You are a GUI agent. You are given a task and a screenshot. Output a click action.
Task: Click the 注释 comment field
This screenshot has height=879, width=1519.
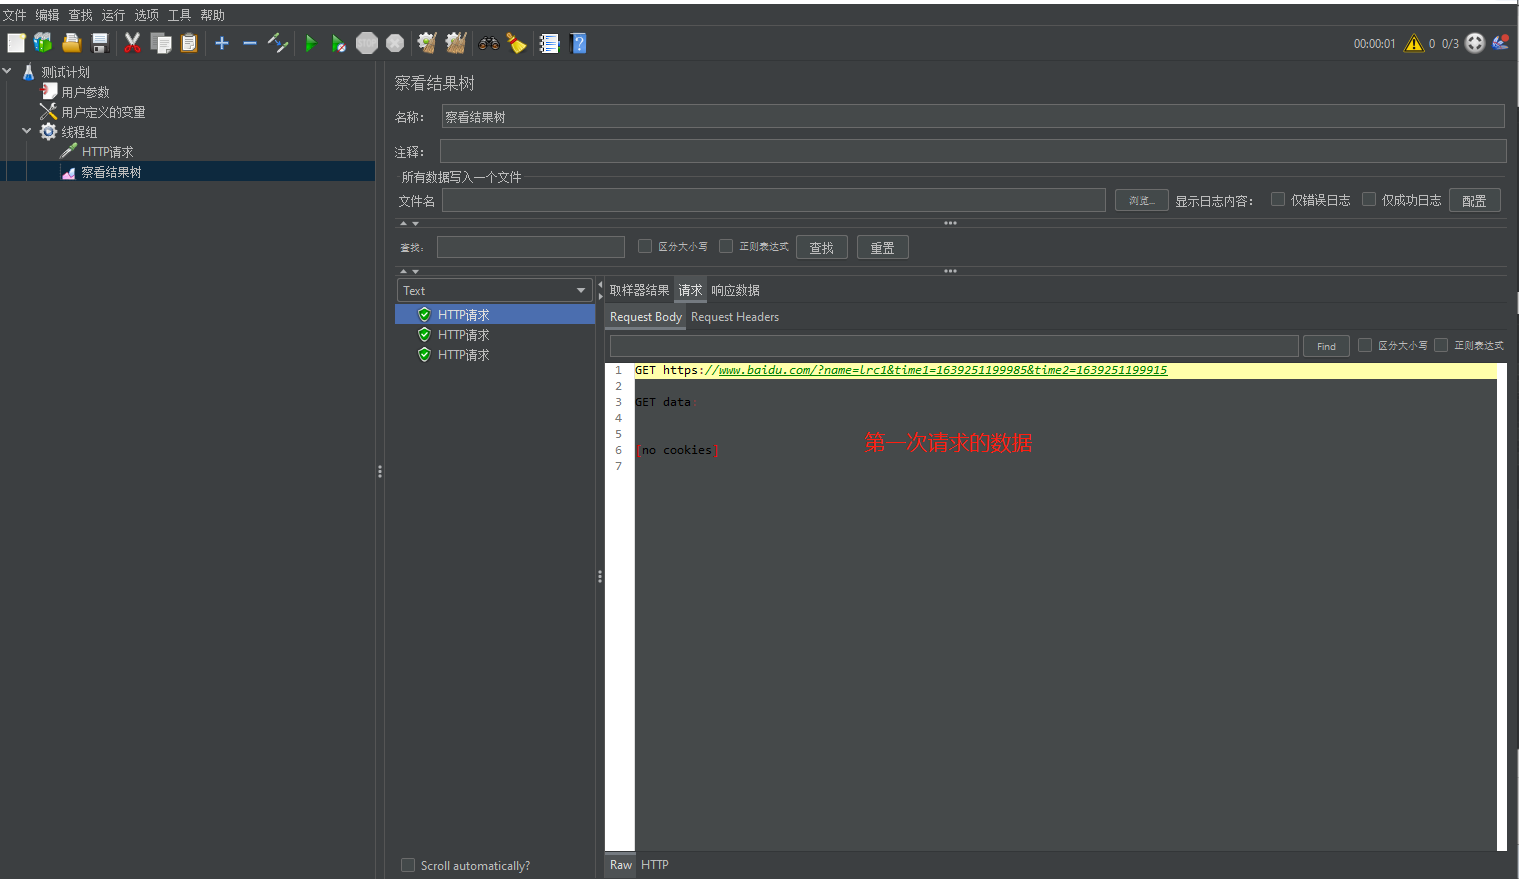coord(973,151)
